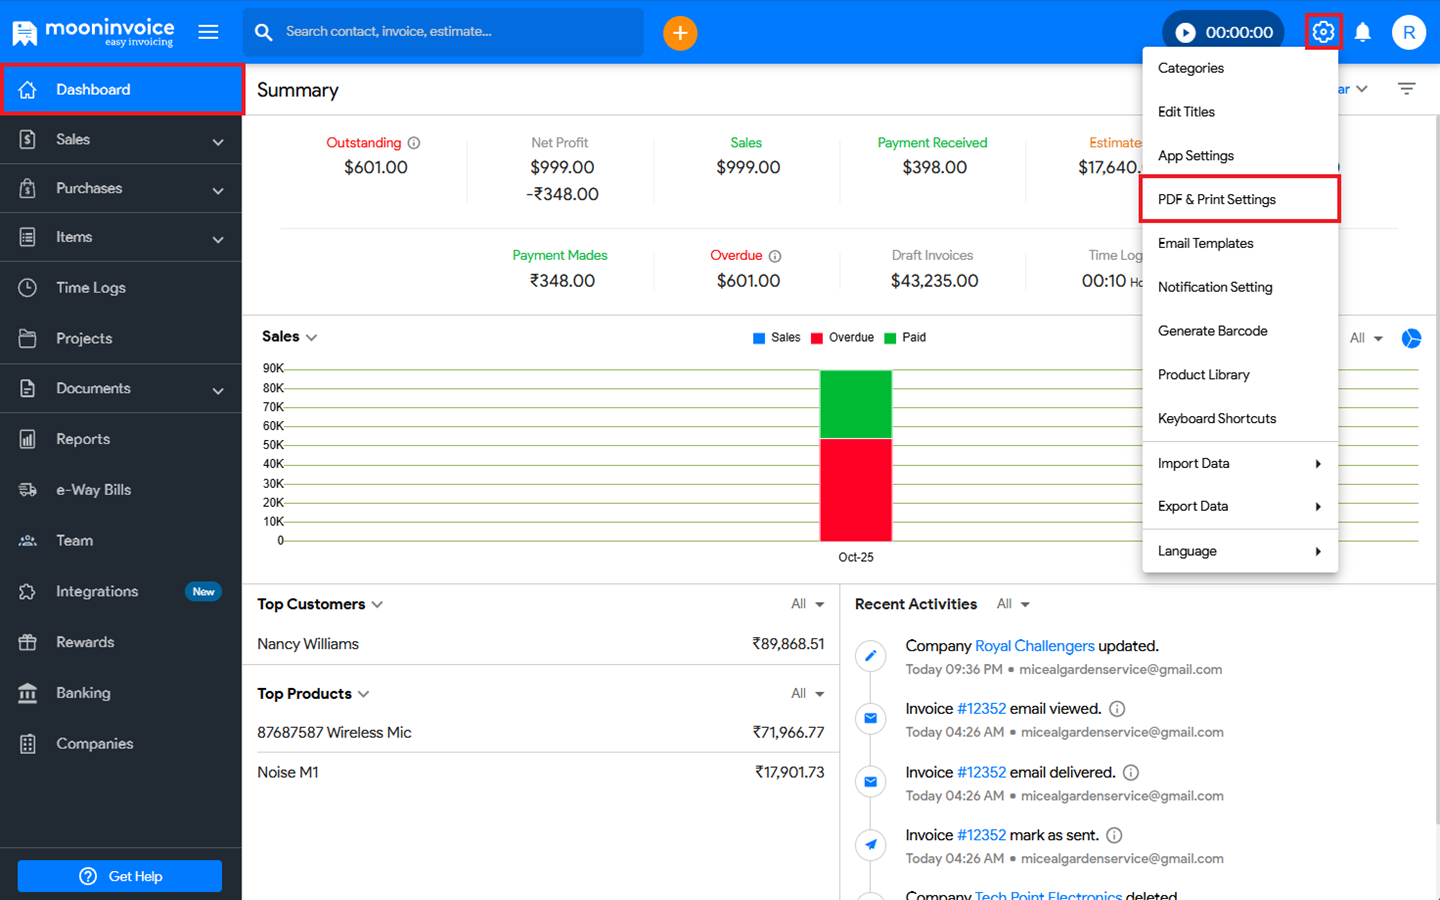This screenshot has height=900, width=1440.
Task: Open the Top Customers All dropdown
Action: click(807, 604)
